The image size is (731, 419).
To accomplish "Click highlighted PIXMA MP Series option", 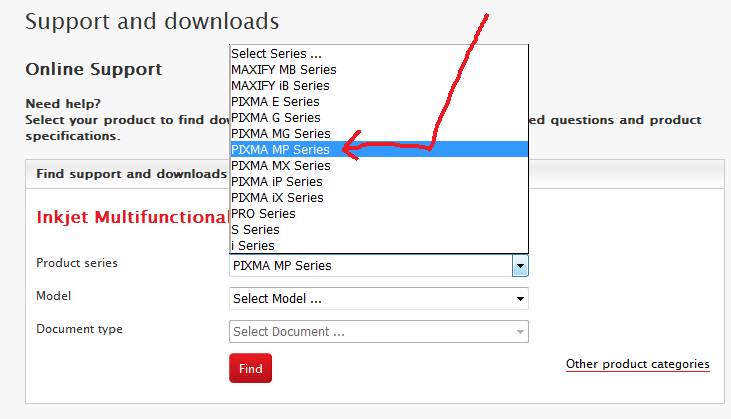I will click(x=280, y=149).
